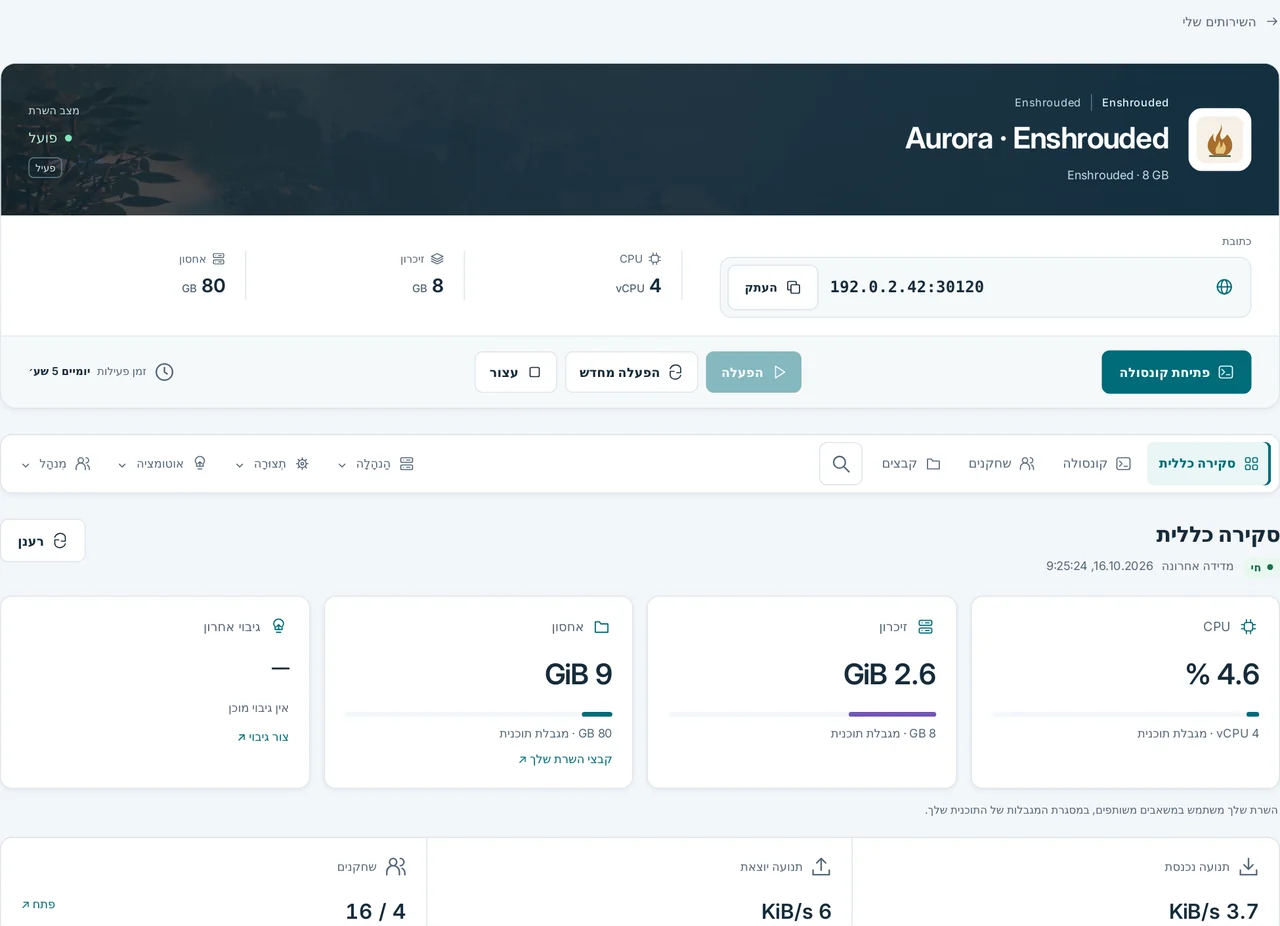
Task: Click the CPU usage progress bar
Action: (1125, 714)
